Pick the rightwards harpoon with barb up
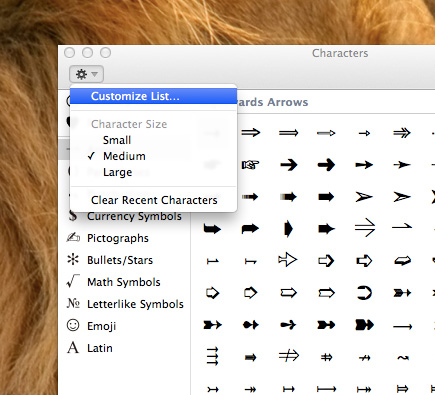Screen dimensions: 435x395 [x=402, y=227]
